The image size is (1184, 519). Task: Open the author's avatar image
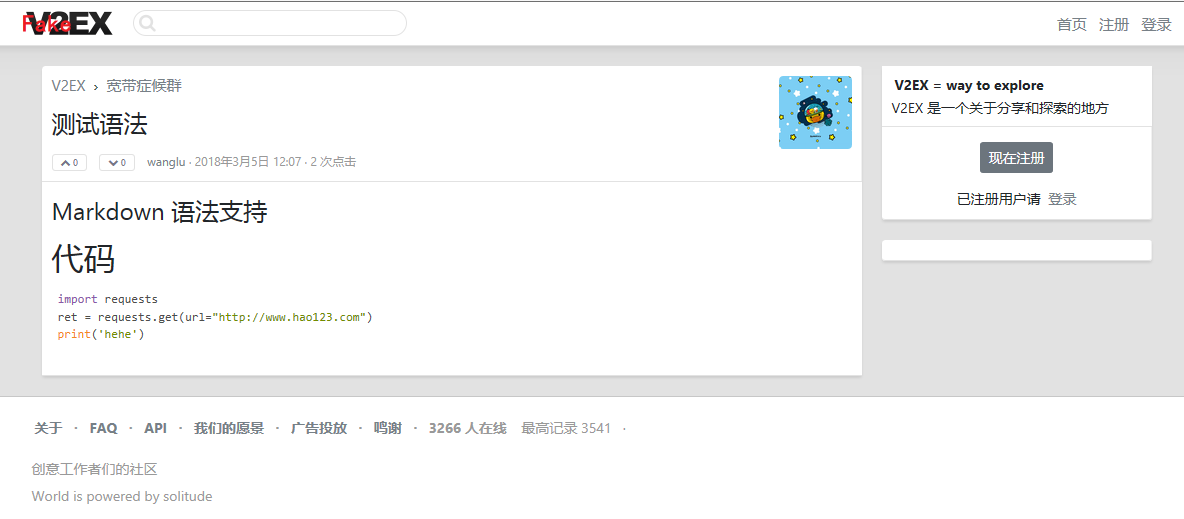pyautogui.click(x=816, y=113)
